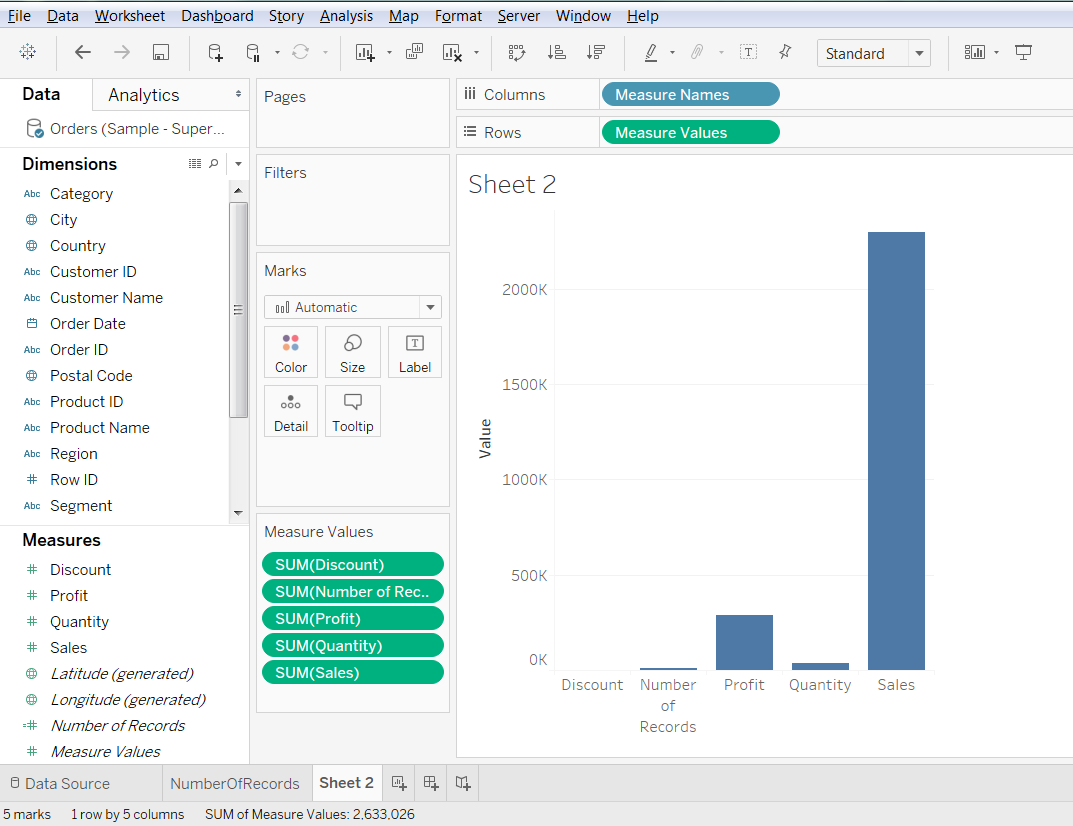Click the sort ascending toolbar icon

(x=557, y=53)
